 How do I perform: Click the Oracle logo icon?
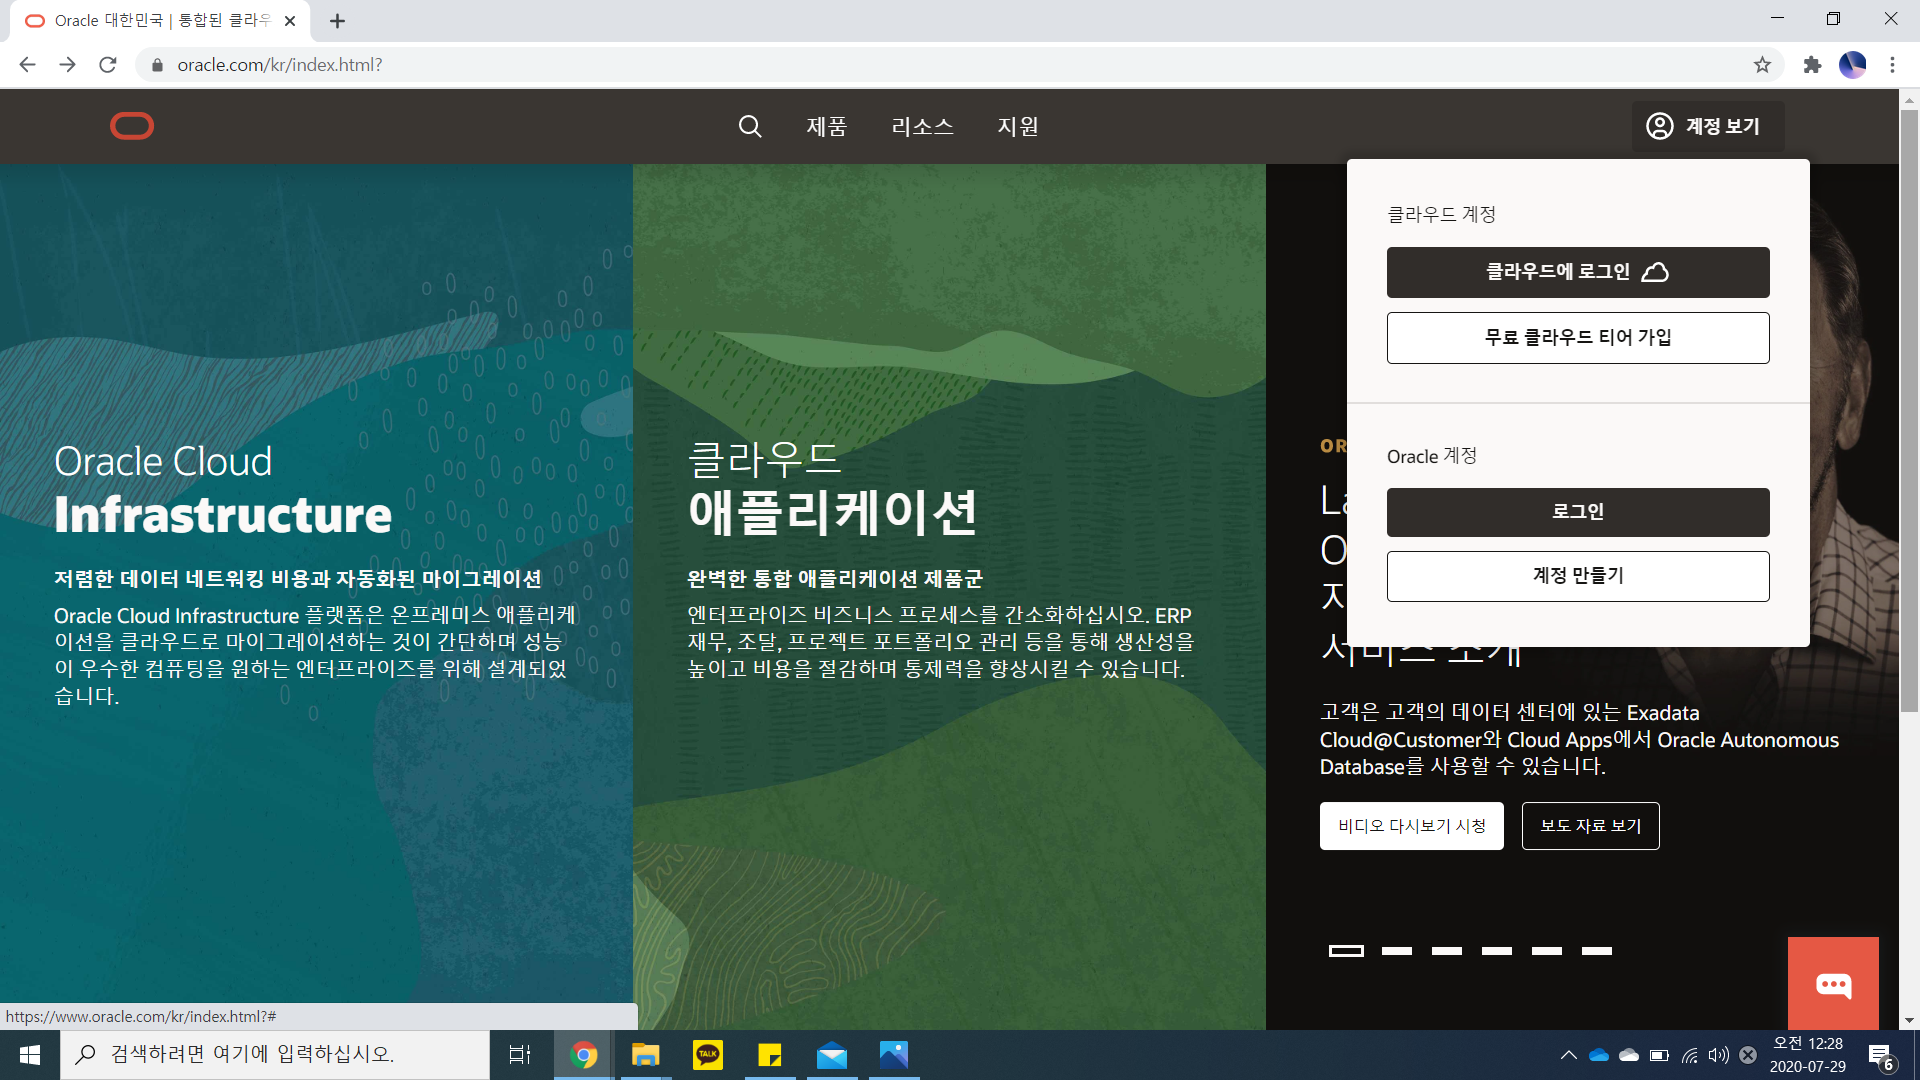click(x=132, y=126)
